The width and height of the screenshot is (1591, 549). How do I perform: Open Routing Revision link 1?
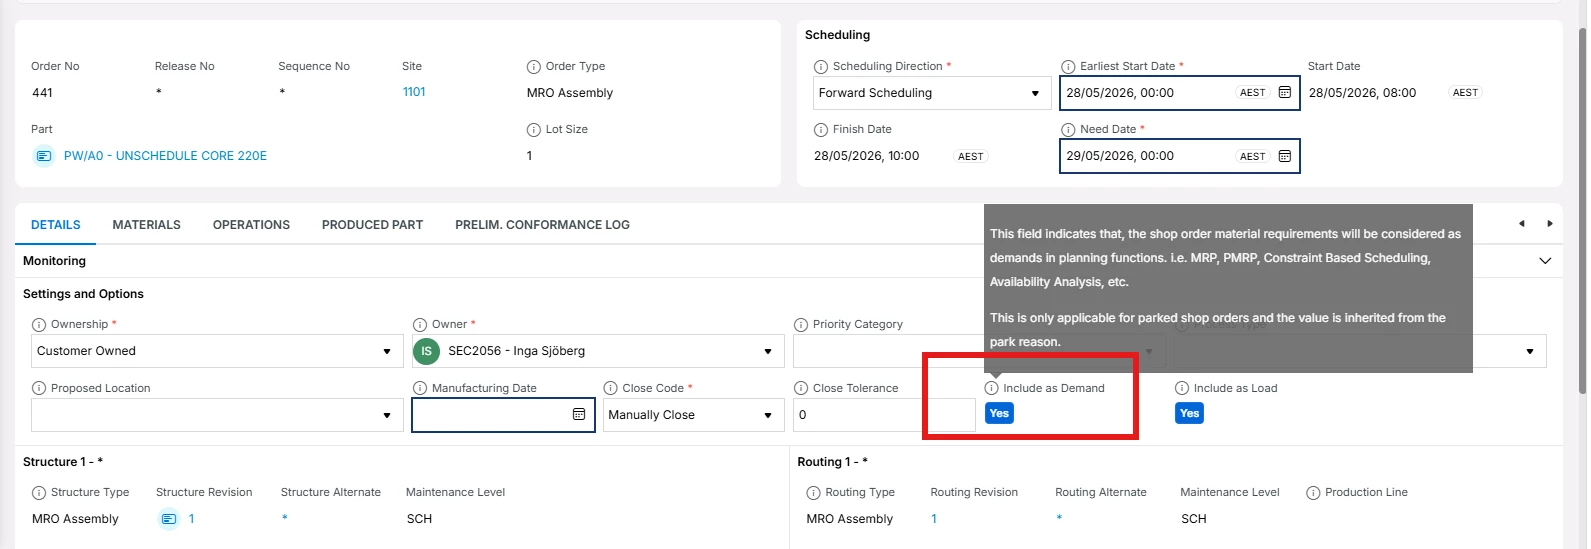(x=934, y=519)
